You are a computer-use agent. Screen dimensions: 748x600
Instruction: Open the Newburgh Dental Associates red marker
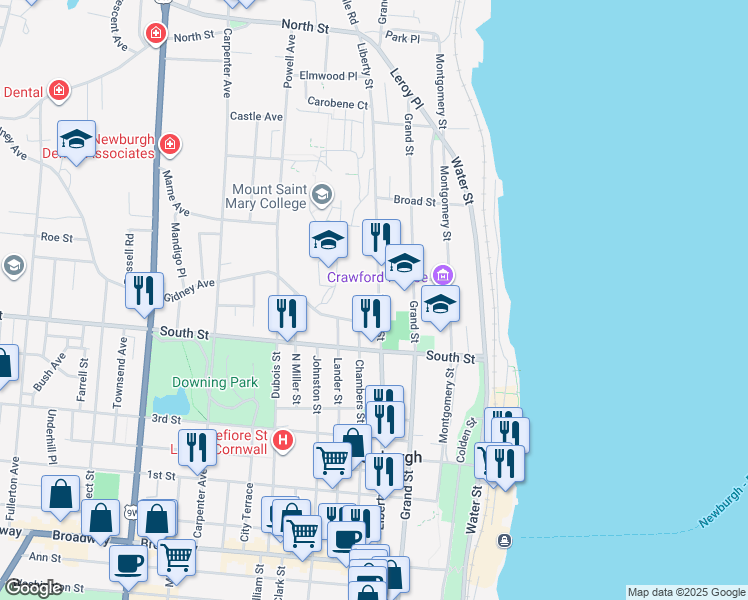170,145
